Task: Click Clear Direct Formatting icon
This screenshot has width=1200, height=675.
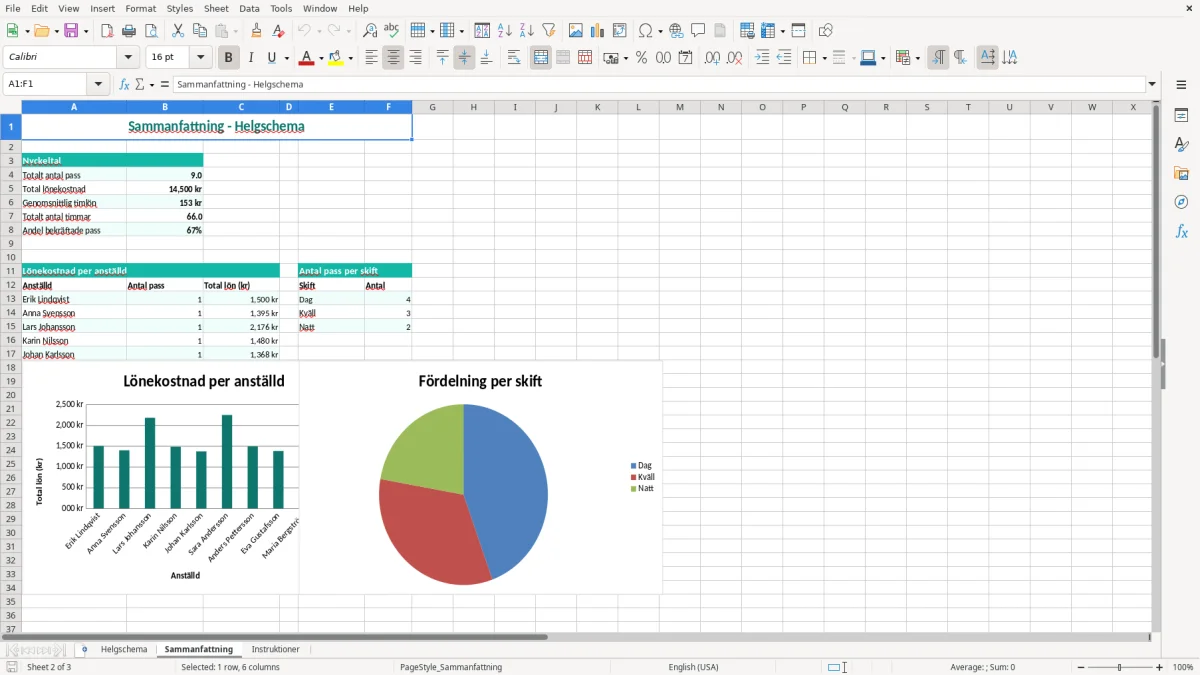Action: pyautogui.click(x=279, y=31)
